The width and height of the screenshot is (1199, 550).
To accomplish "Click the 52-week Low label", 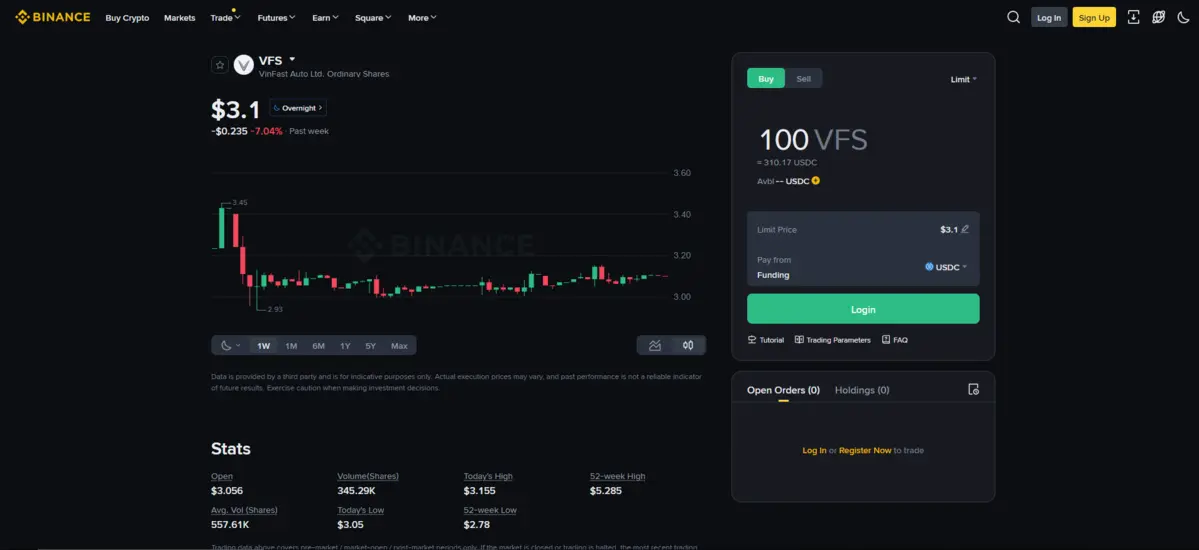I will tap(490, 509).
